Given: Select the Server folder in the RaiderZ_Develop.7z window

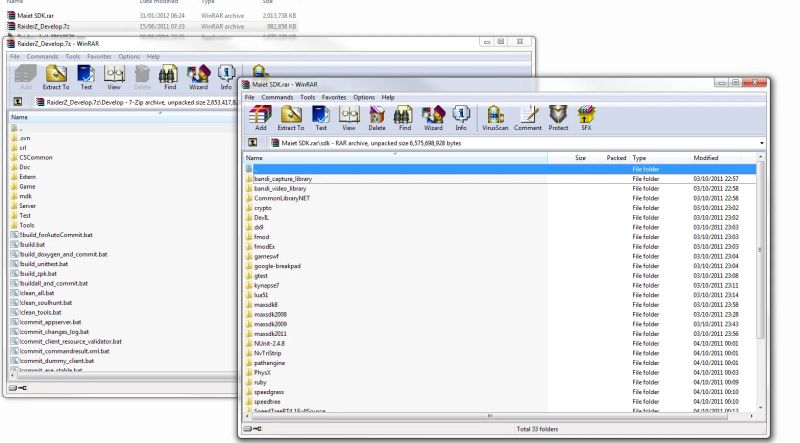Looking at the screenshot, I should pos(27,206).
